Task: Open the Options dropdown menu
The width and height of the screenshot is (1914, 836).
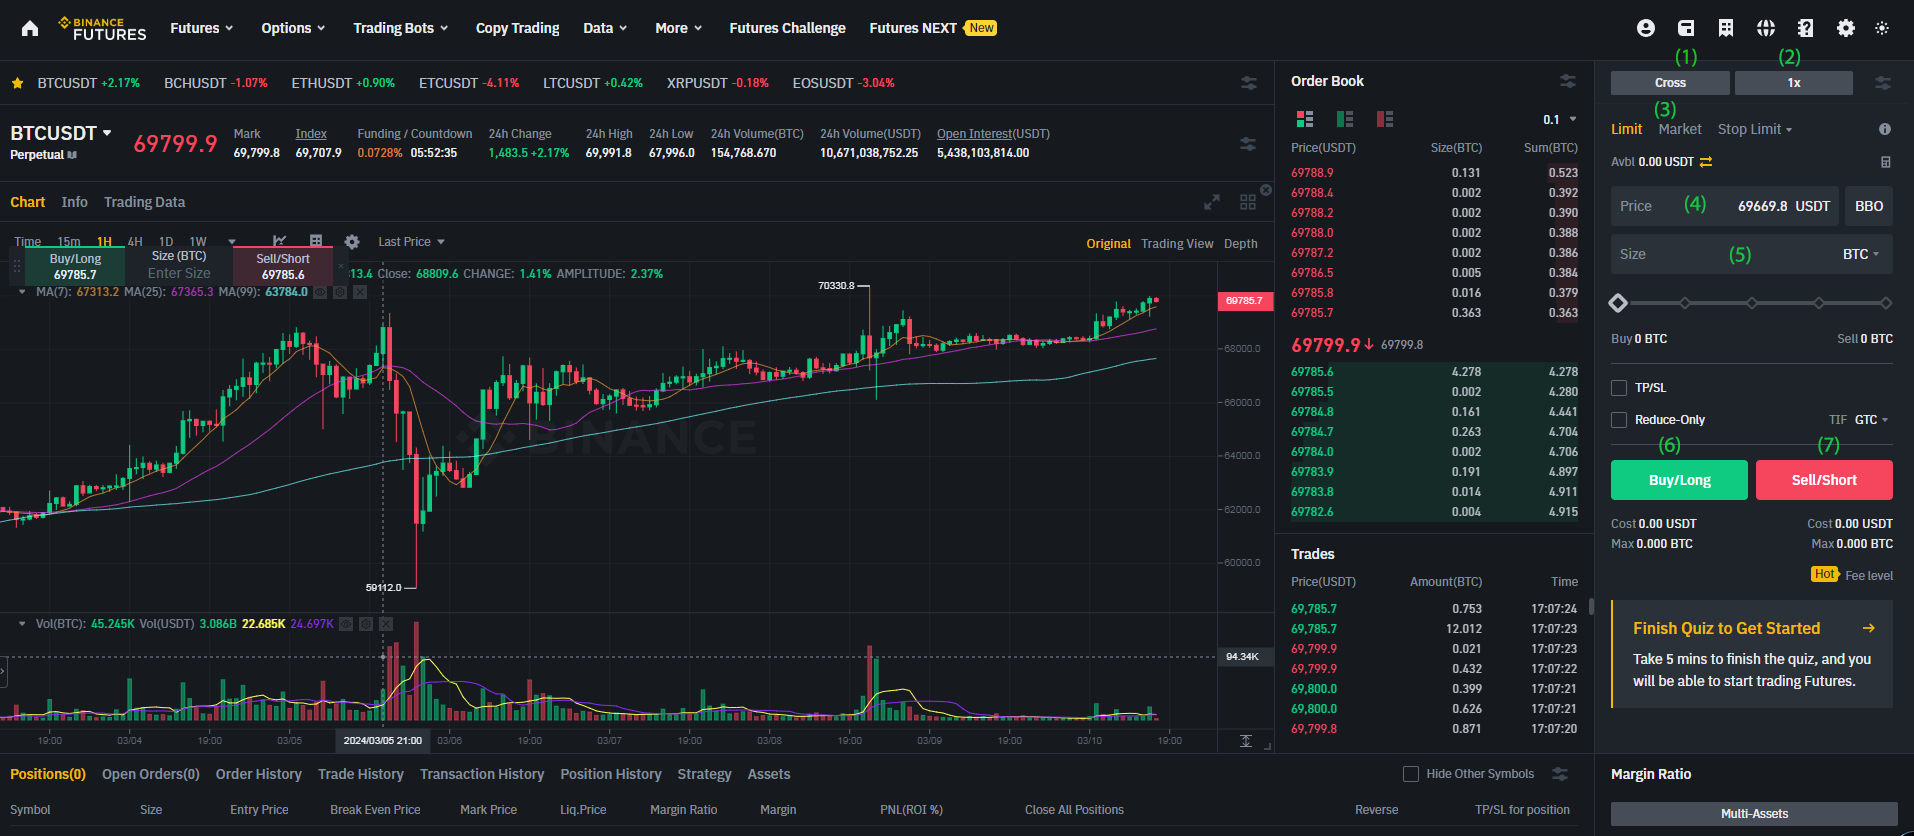Action: click(293, 28)
